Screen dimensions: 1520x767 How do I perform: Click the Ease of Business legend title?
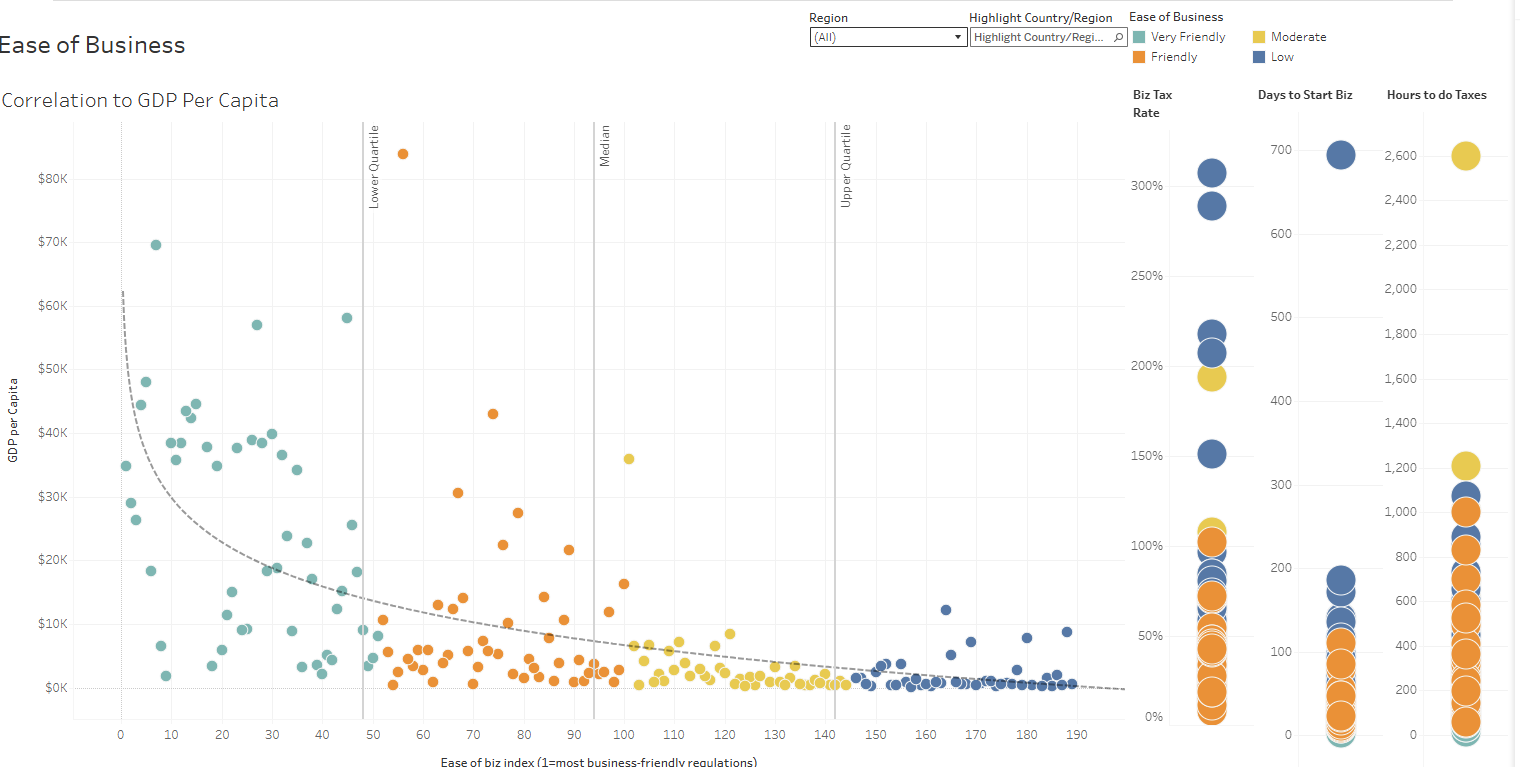(x=1176, y=16)
